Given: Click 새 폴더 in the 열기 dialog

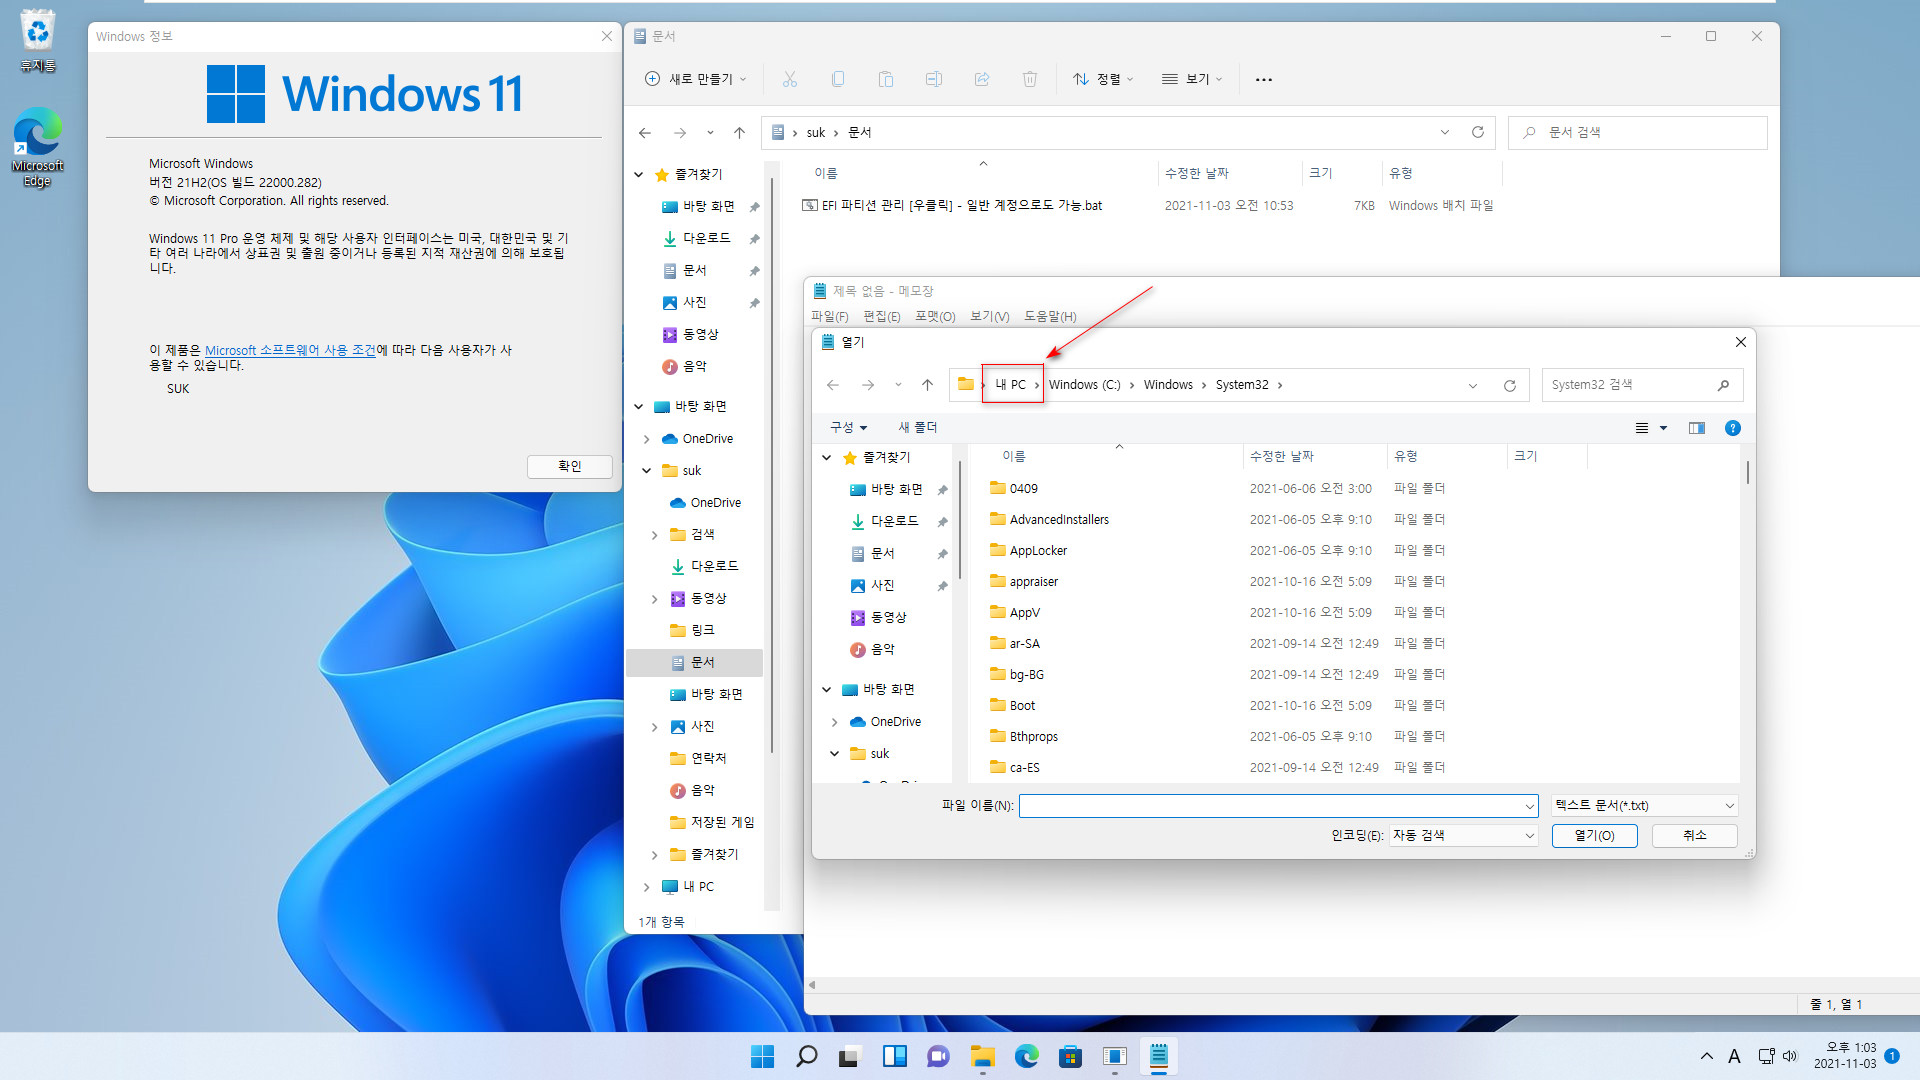Looking at the screenshot, I should click(x=918, y=428).
